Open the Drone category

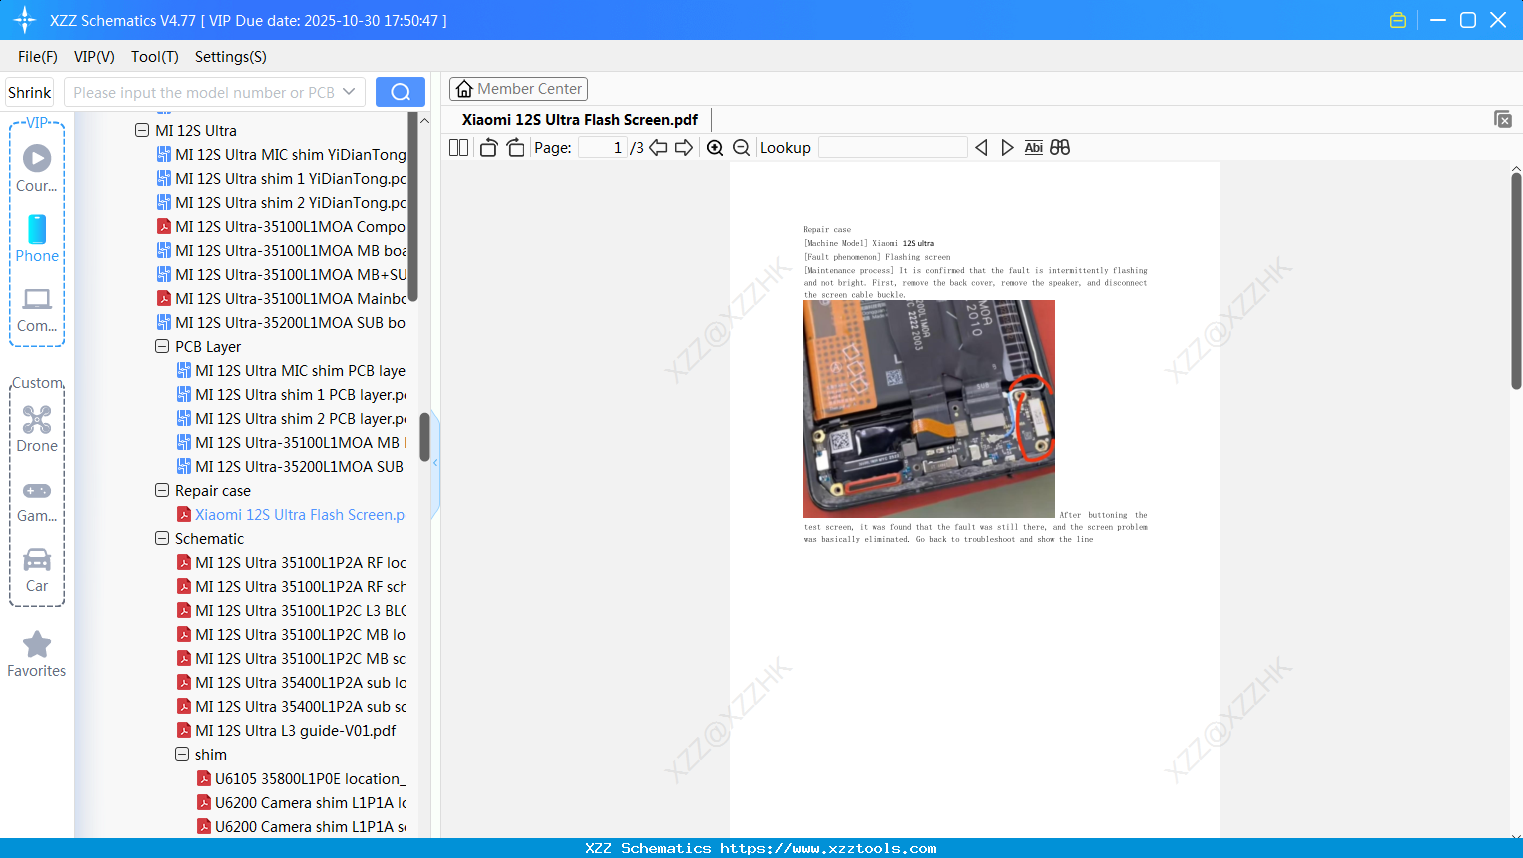[x=37, y=428]
